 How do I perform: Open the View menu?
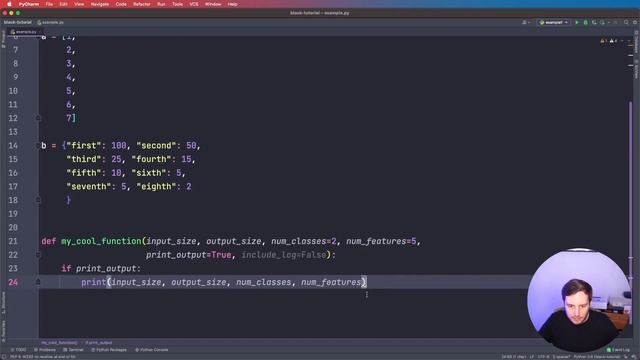click(79, 4)
